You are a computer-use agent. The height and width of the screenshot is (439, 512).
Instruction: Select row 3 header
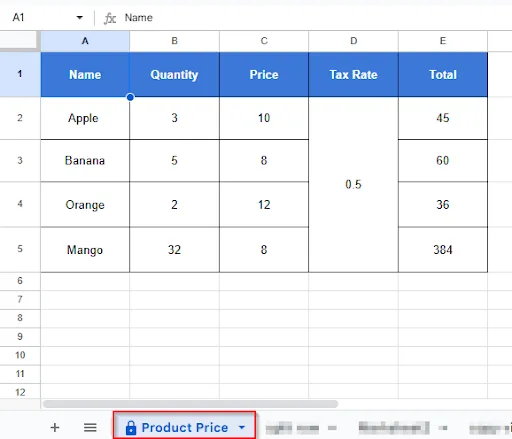point(20,161)
